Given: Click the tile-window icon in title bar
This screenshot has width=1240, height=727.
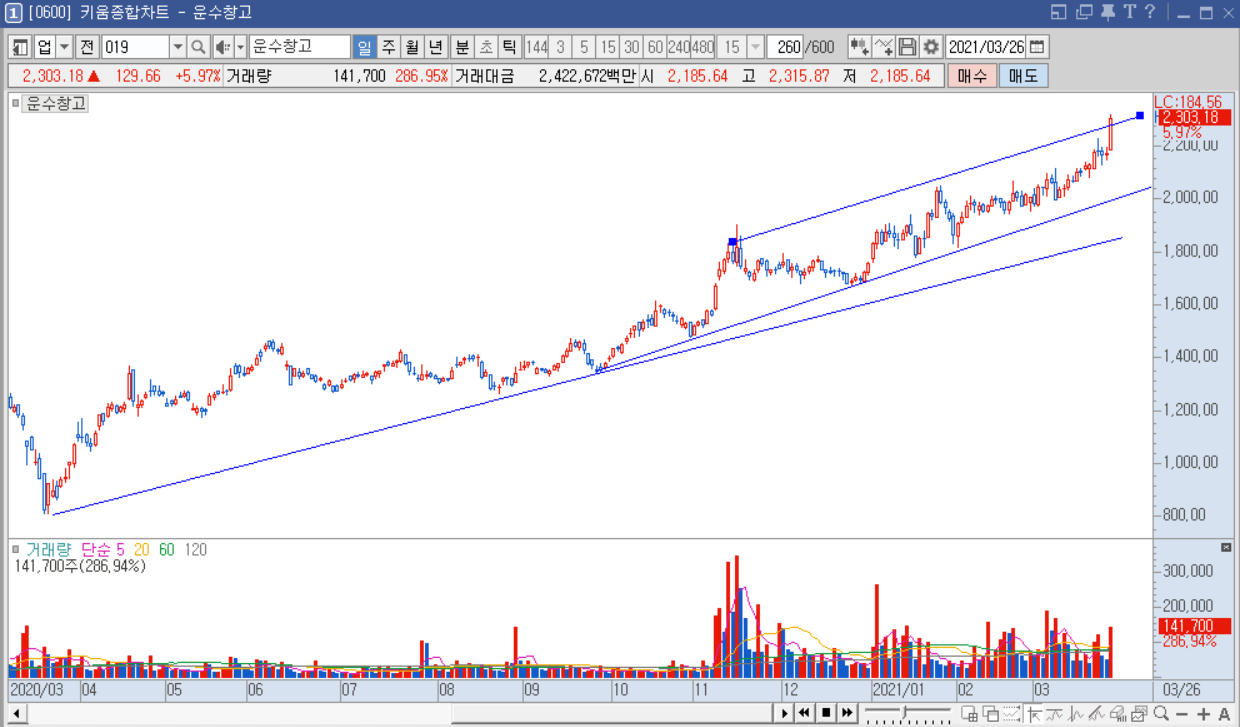Looking at the screenshot, I should [1060, 12].
